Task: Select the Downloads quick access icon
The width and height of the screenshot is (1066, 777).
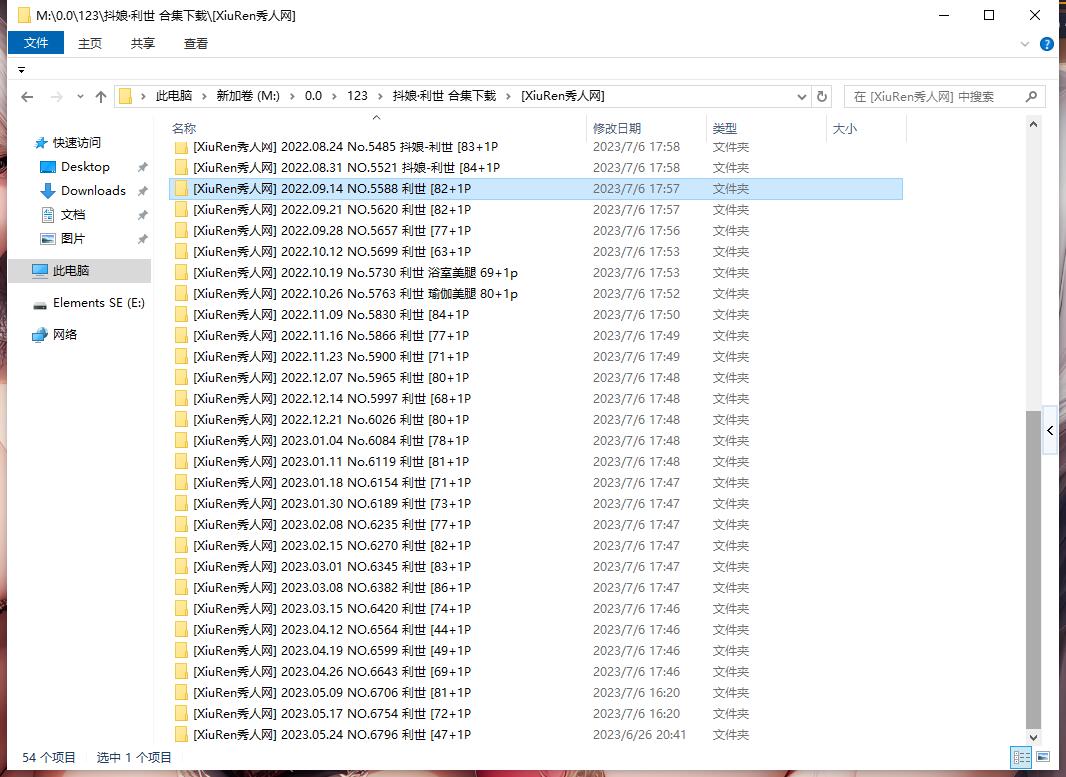Action: [47, 191]
